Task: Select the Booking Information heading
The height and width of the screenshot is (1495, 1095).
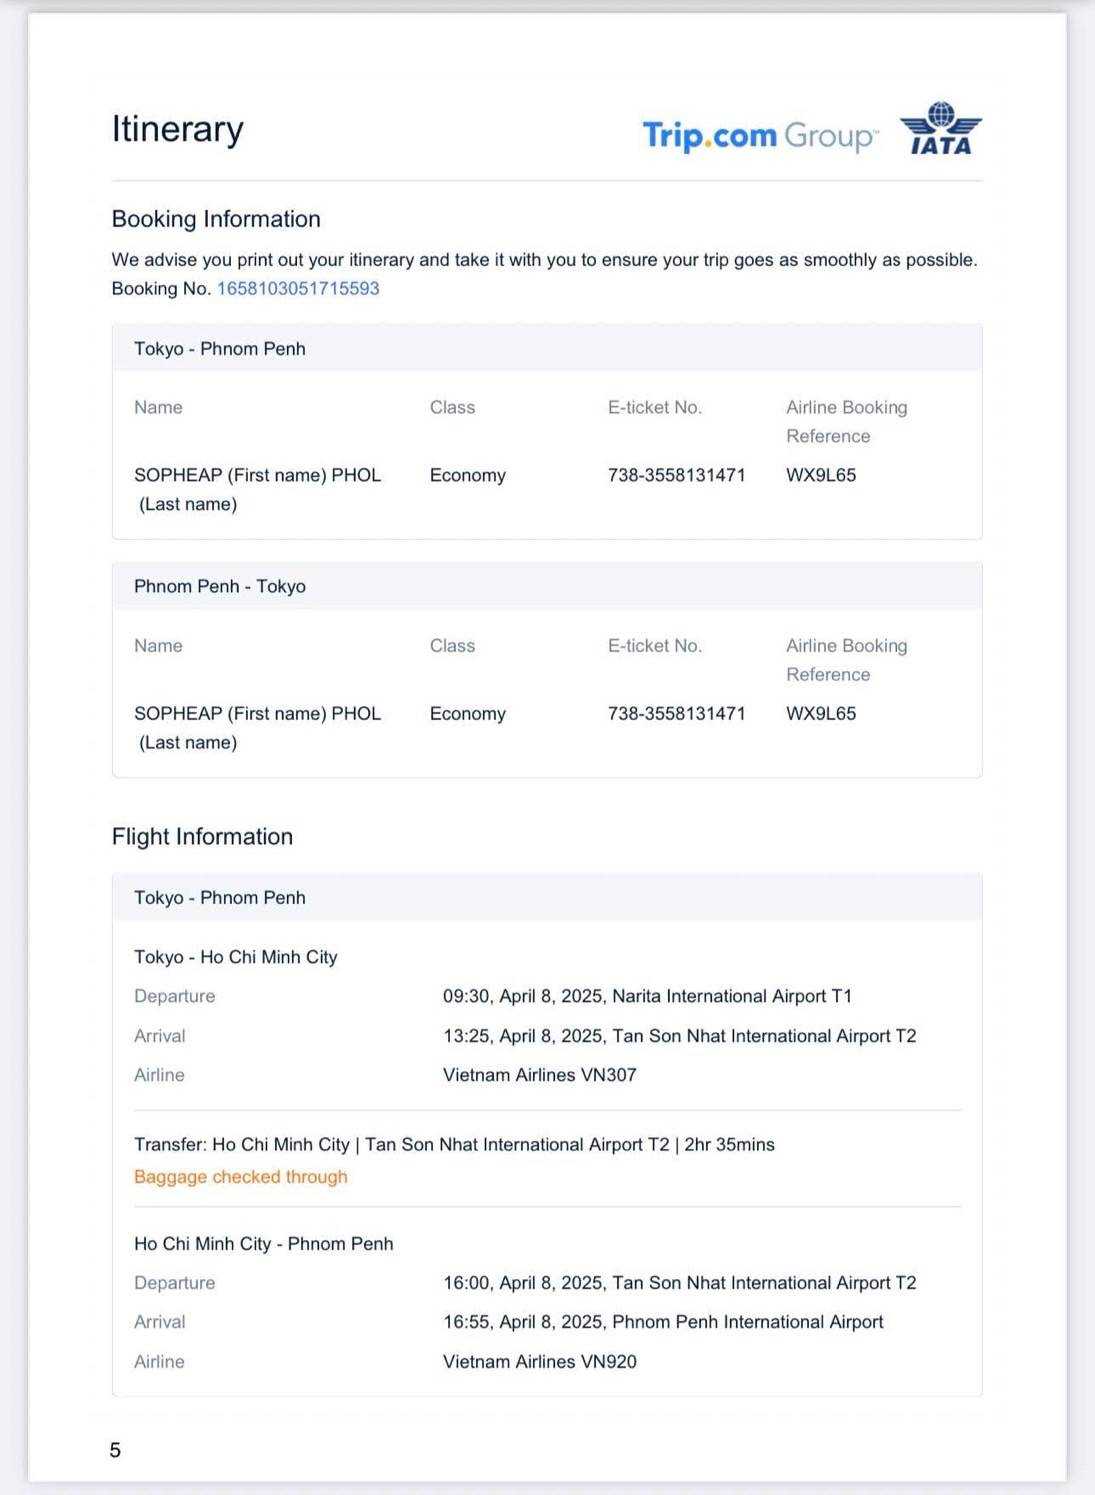Action: coord(216,219)
